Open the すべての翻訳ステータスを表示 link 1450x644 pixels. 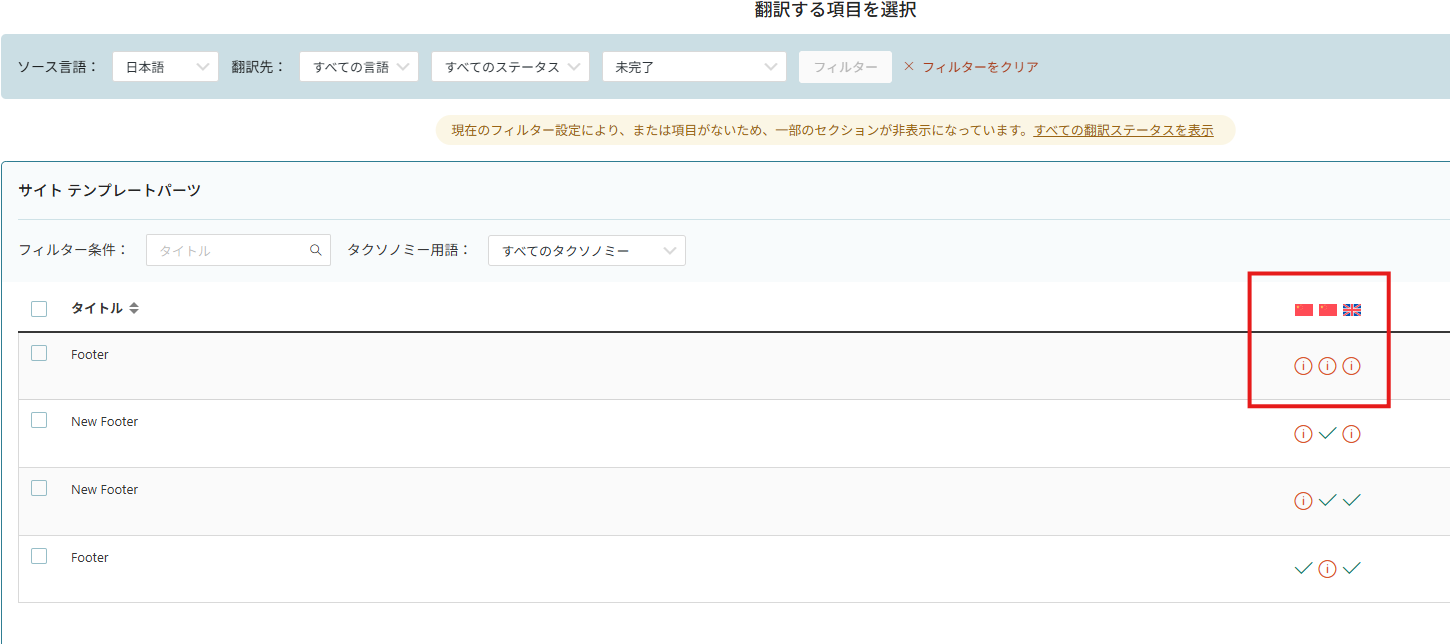coord(1124,130)
